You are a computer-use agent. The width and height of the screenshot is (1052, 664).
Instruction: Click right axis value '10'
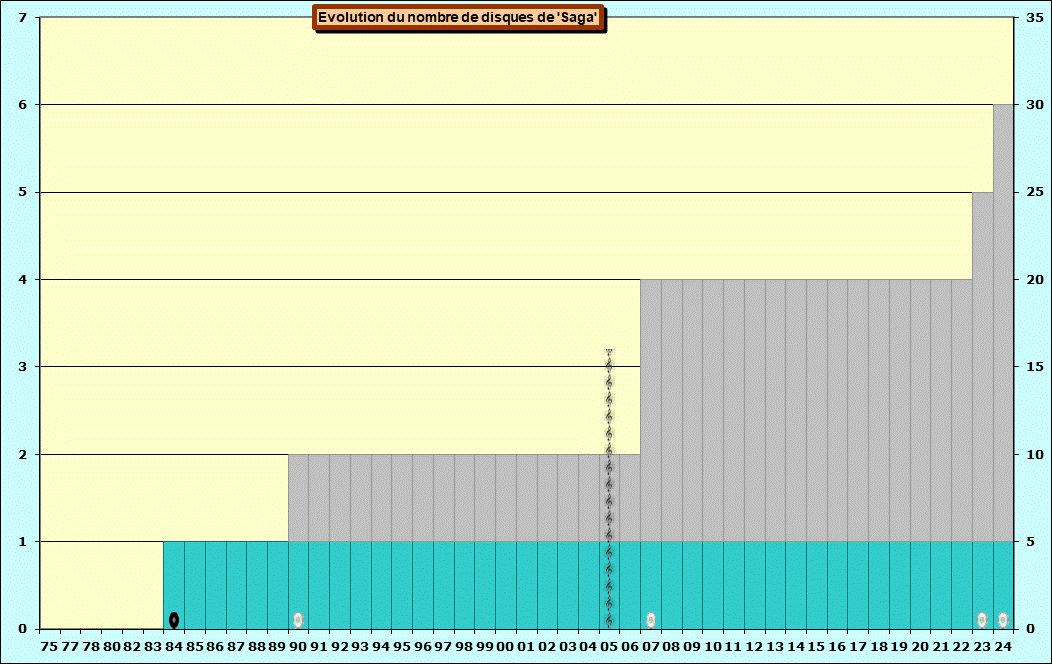click(1035, 455)
